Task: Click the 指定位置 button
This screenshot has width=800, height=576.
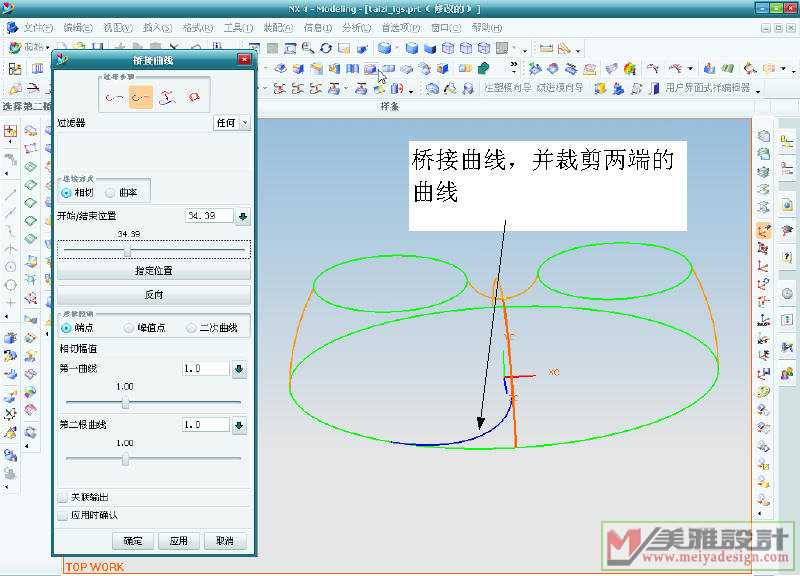Action: pyautogui.click(x=154, y=271)
